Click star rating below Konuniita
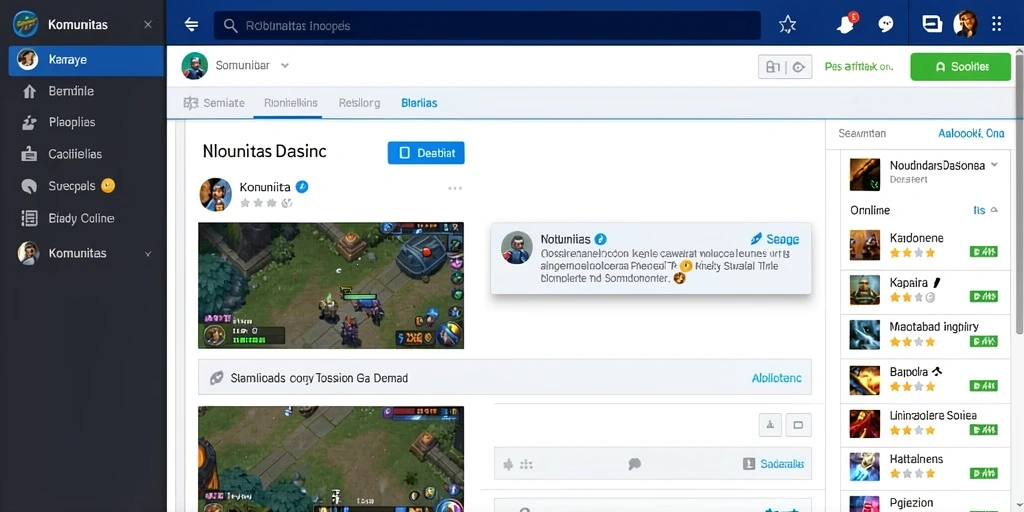This screenshot has height=512, width=1024. pyautogui.click(x=266, y=203)
